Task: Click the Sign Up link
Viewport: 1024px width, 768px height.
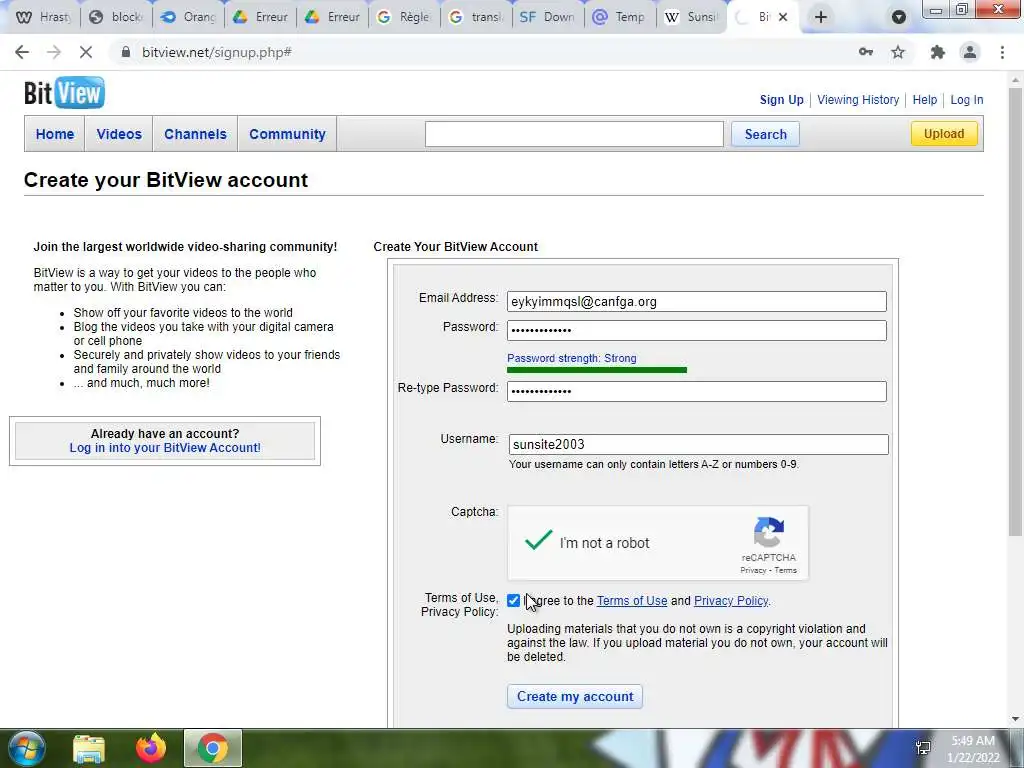Action: coord(782,100)
